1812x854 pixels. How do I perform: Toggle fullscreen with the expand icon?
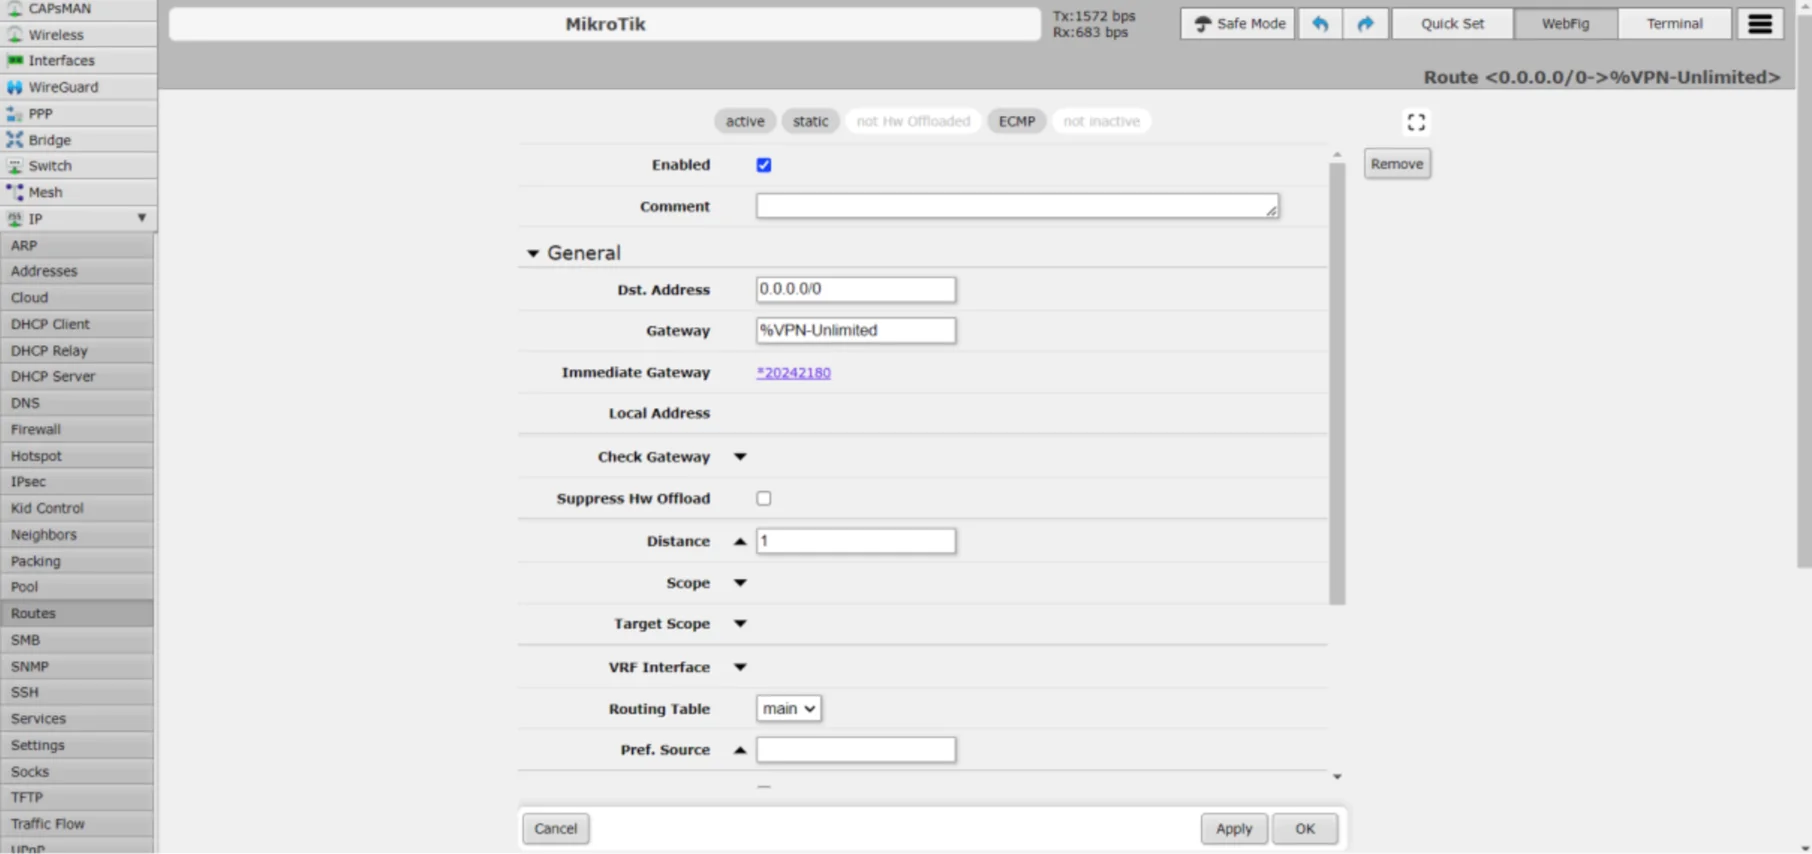(x=1416, y=122)
